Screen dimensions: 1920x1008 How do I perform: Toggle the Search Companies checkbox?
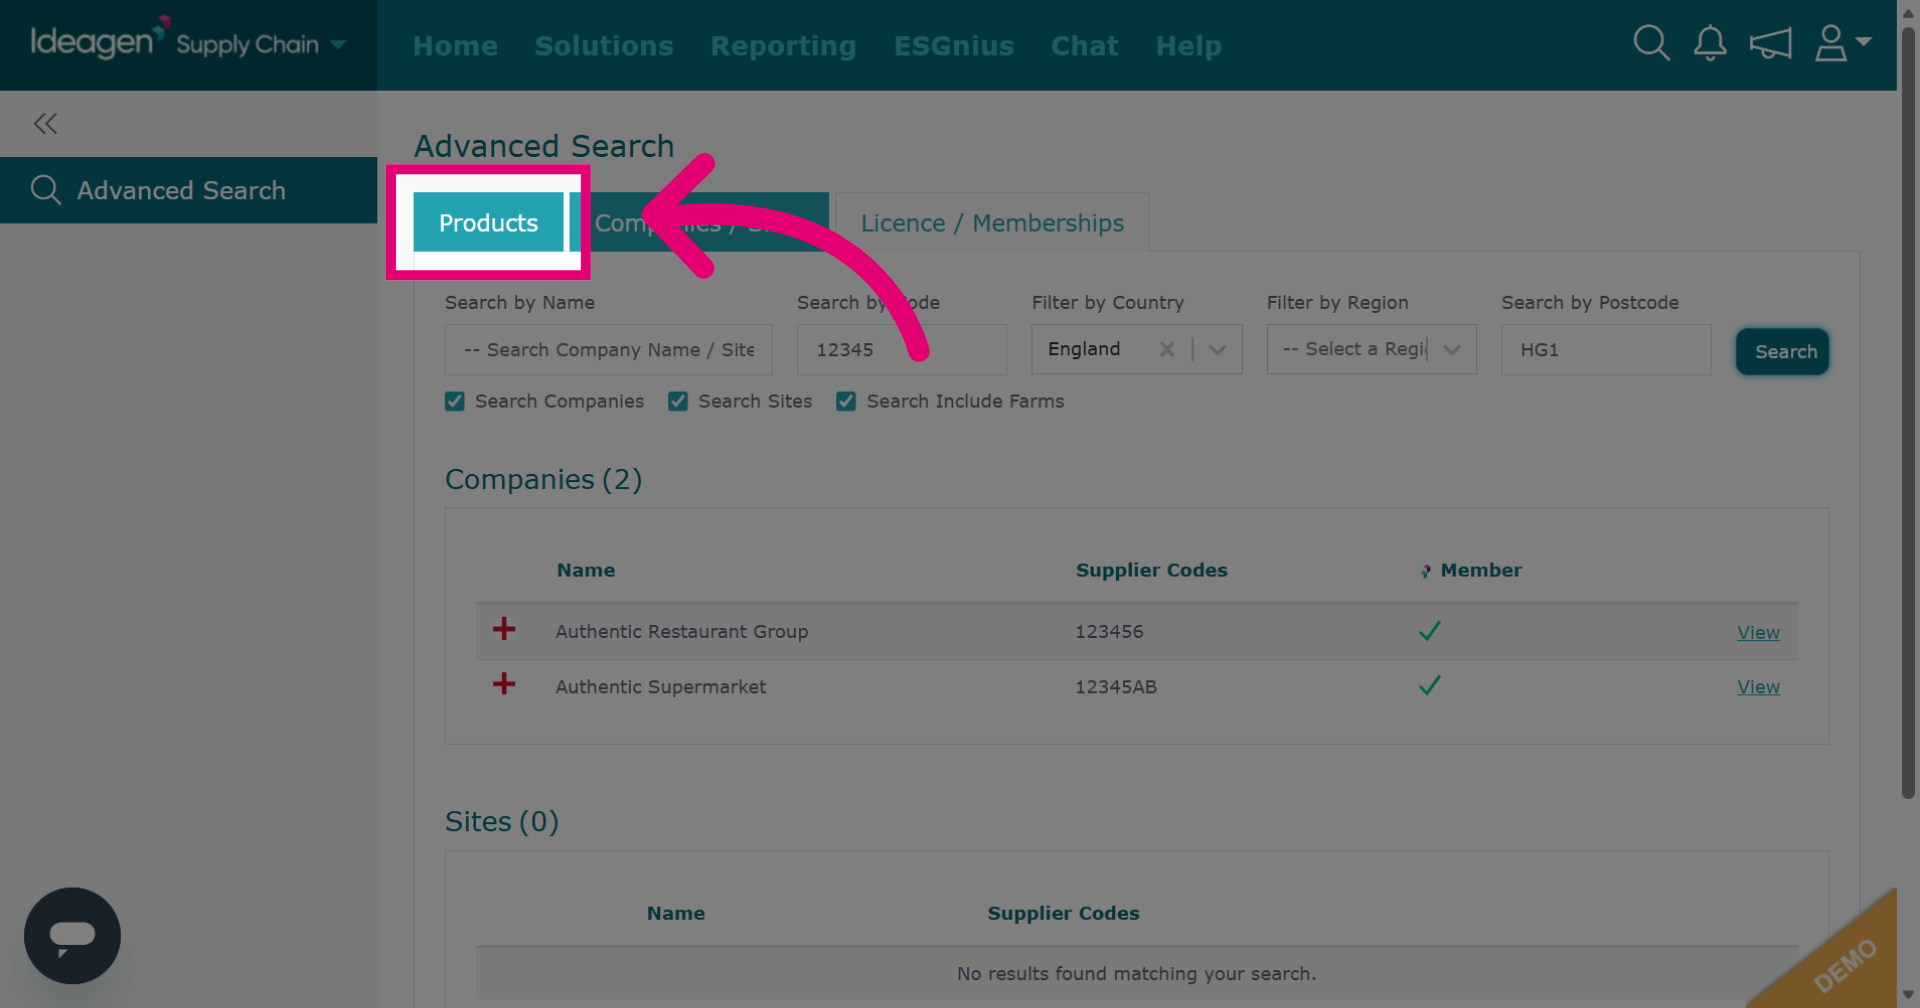[x=455, y=401]
